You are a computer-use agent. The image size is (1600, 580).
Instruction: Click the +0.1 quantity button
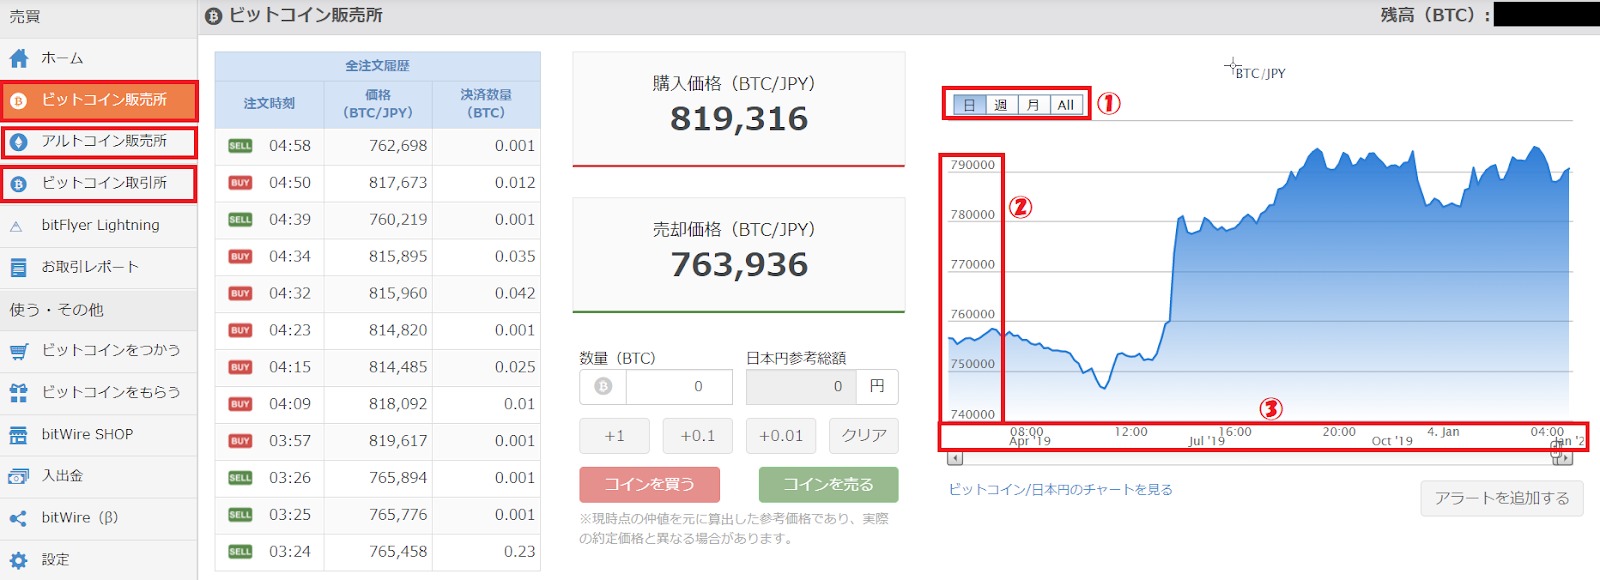point(697,436)
